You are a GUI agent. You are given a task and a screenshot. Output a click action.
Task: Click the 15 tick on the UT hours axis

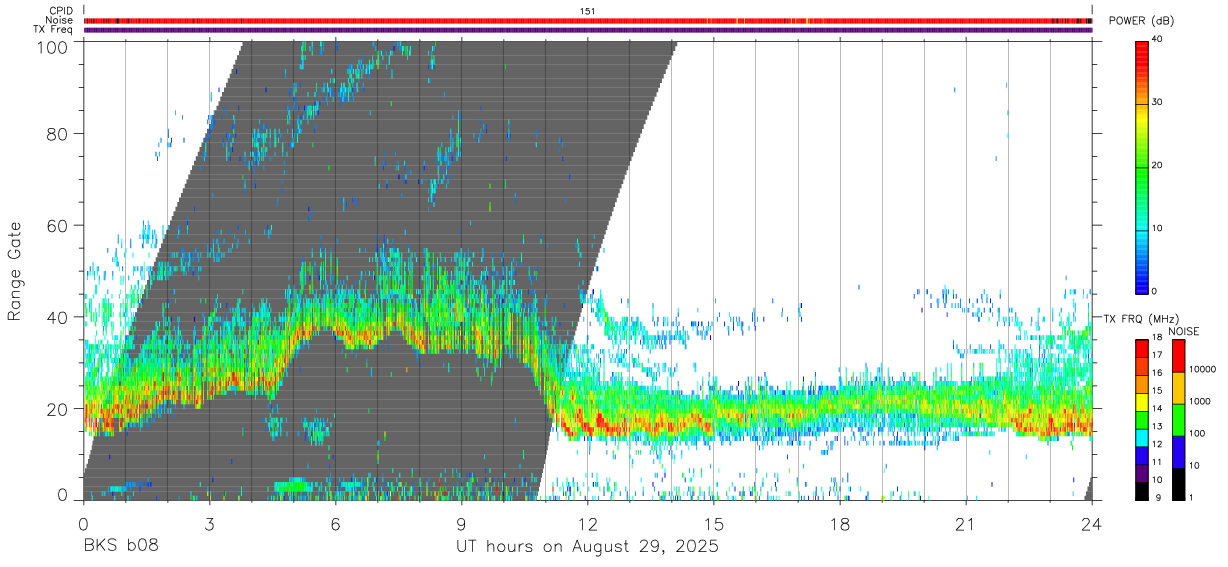[x=714, y=524]
